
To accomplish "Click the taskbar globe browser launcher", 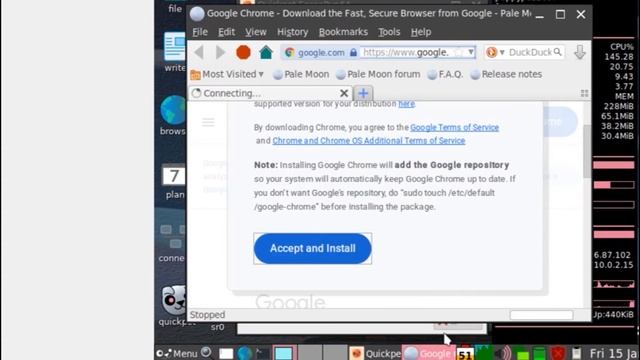I will click(x=244, y=353).
